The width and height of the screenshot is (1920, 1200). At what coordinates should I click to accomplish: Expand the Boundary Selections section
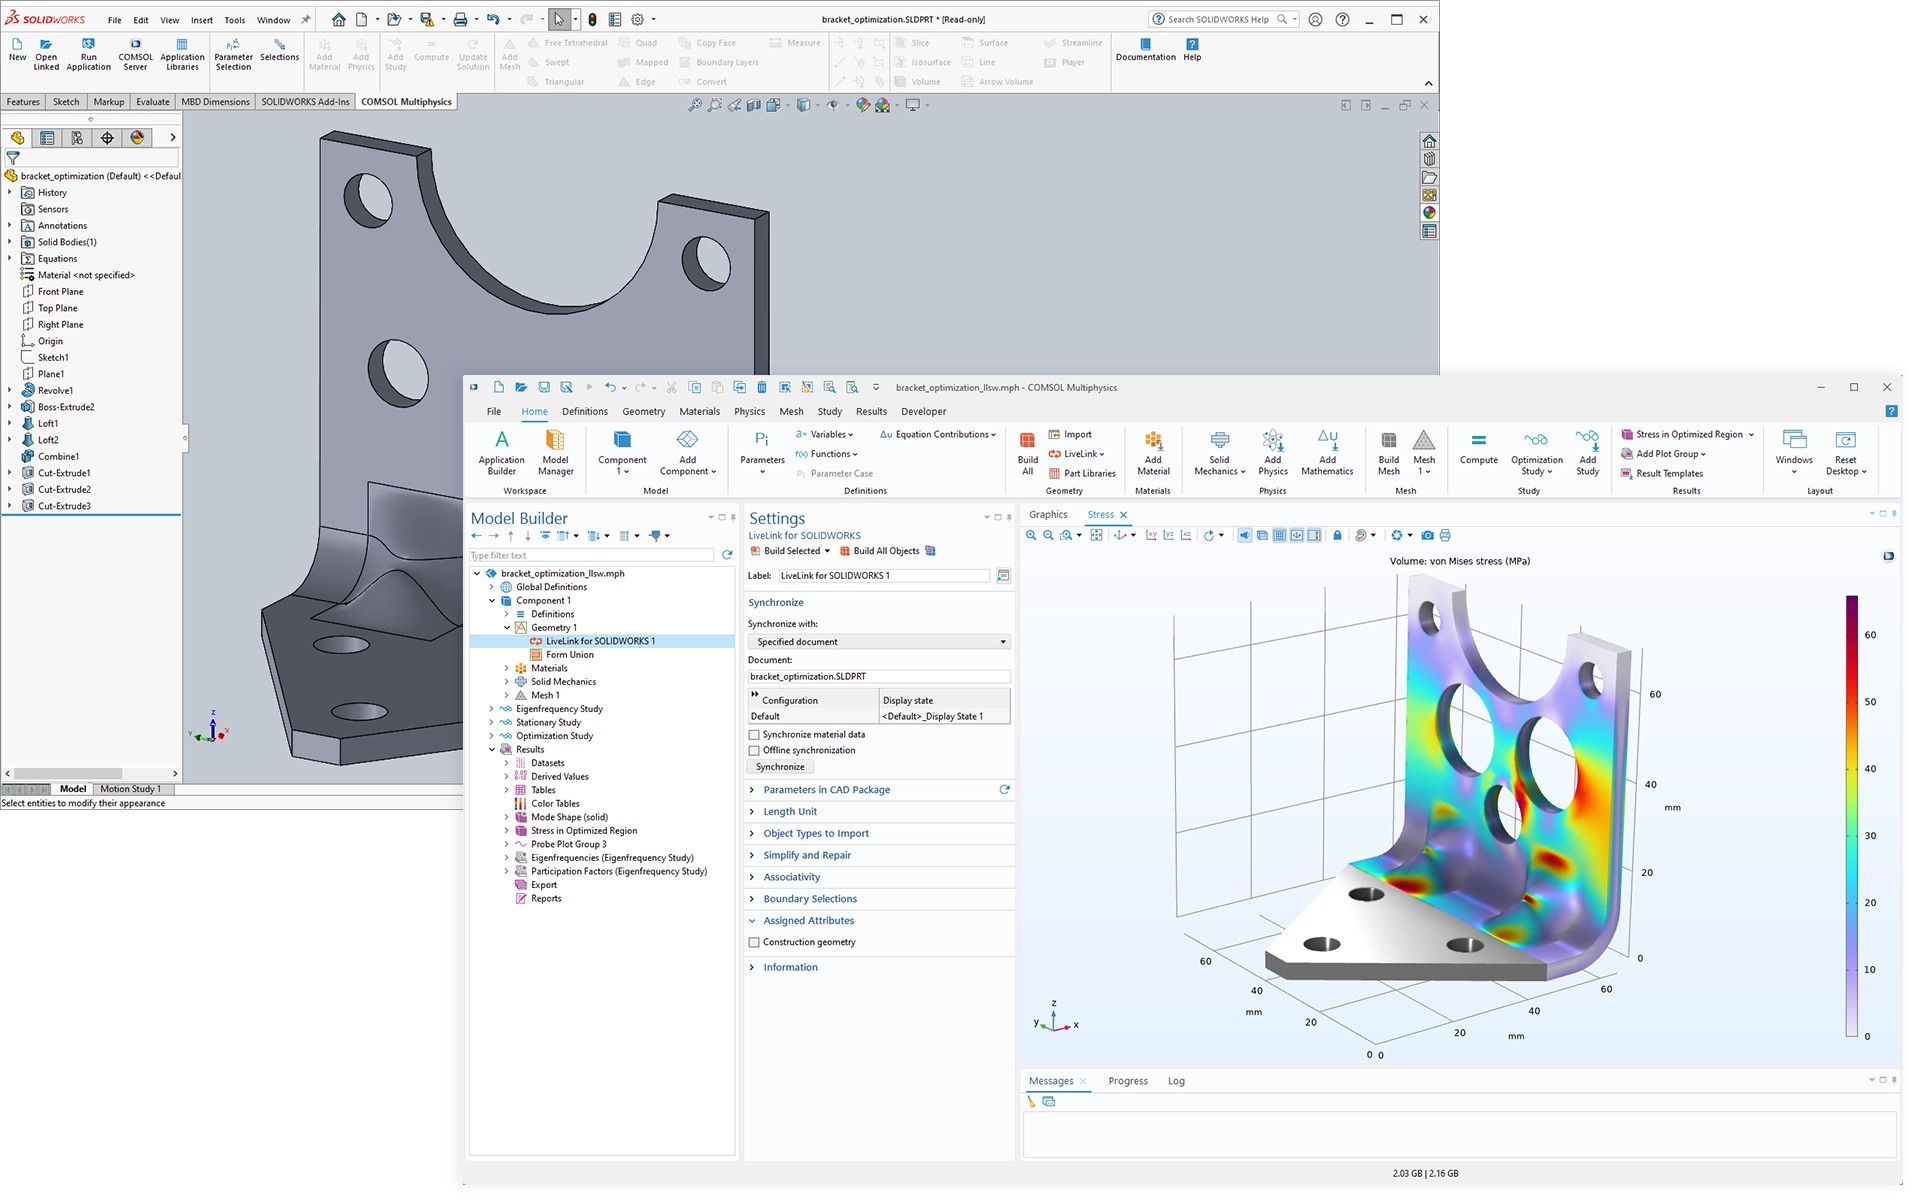coord(809,899)
